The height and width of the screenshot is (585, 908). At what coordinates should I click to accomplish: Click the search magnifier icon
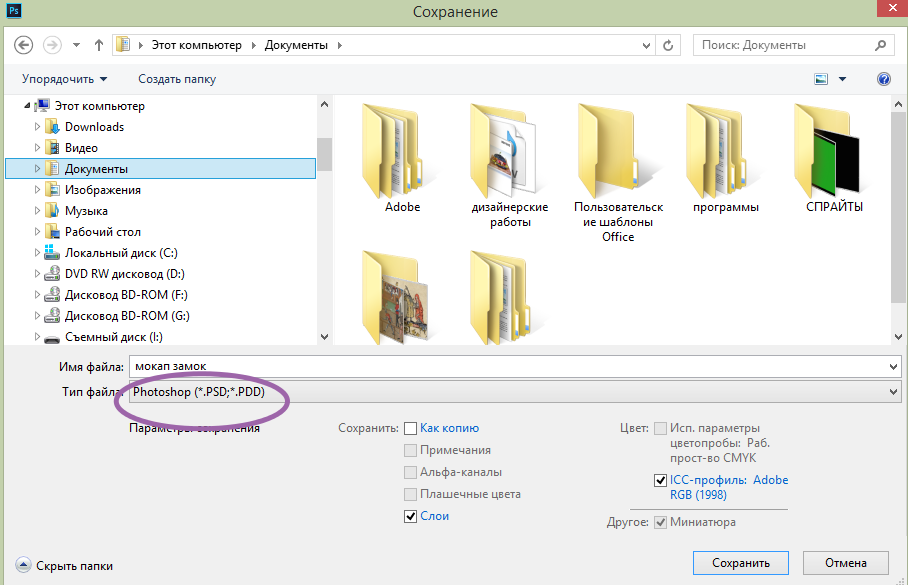coord(880,45)
